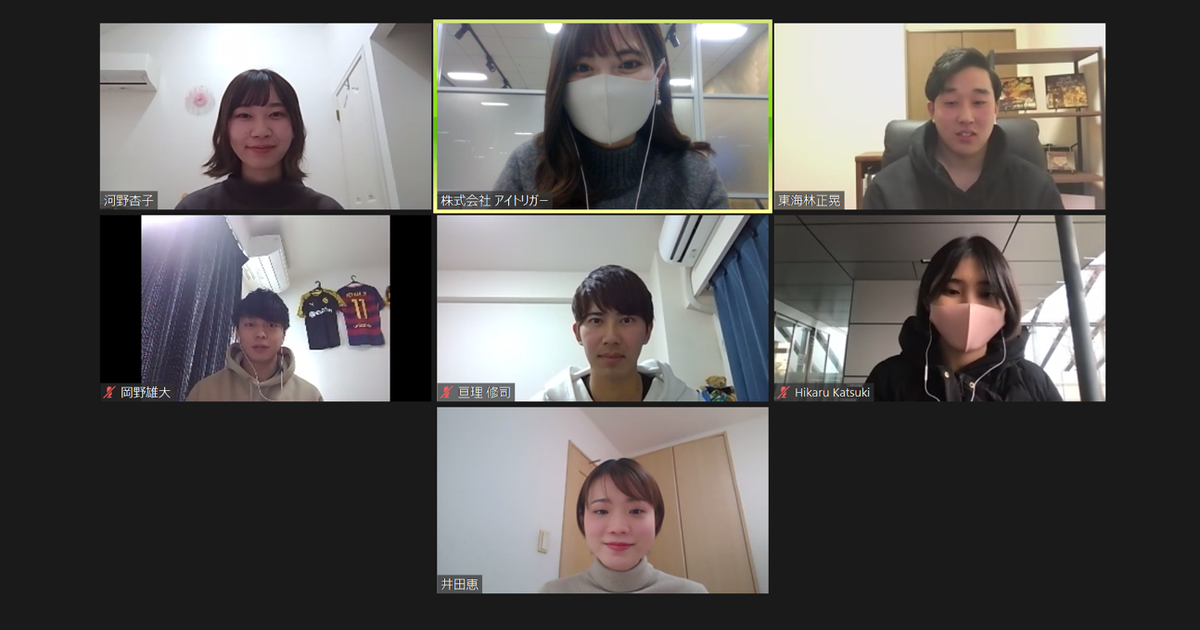Open 岡野雄大's video tile

click(x=265, y=308)
